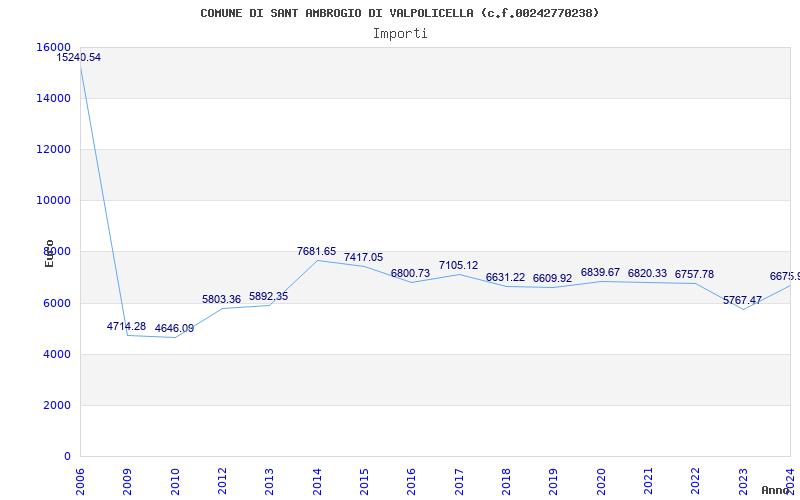Screen dimensions: 800x500
Task: Click the y-axis value 2000
Action: point(57,405)
